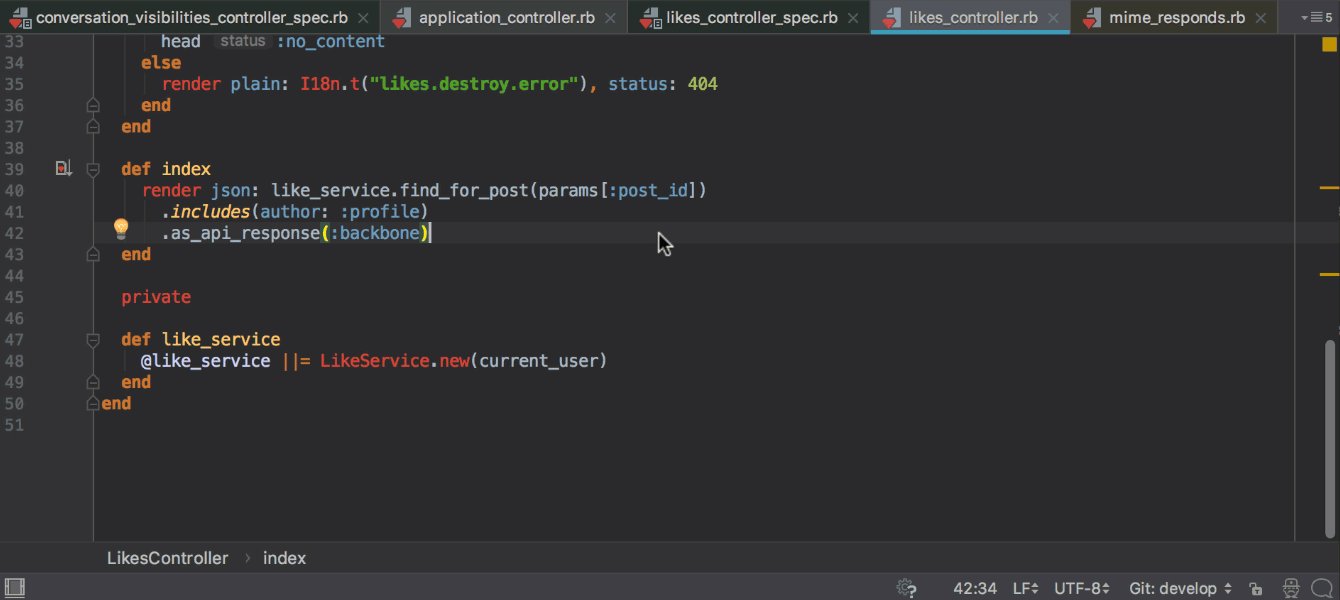Click the gutter override marker beside def index
This screenshot has width=1340, height=600.
(63, 169)
